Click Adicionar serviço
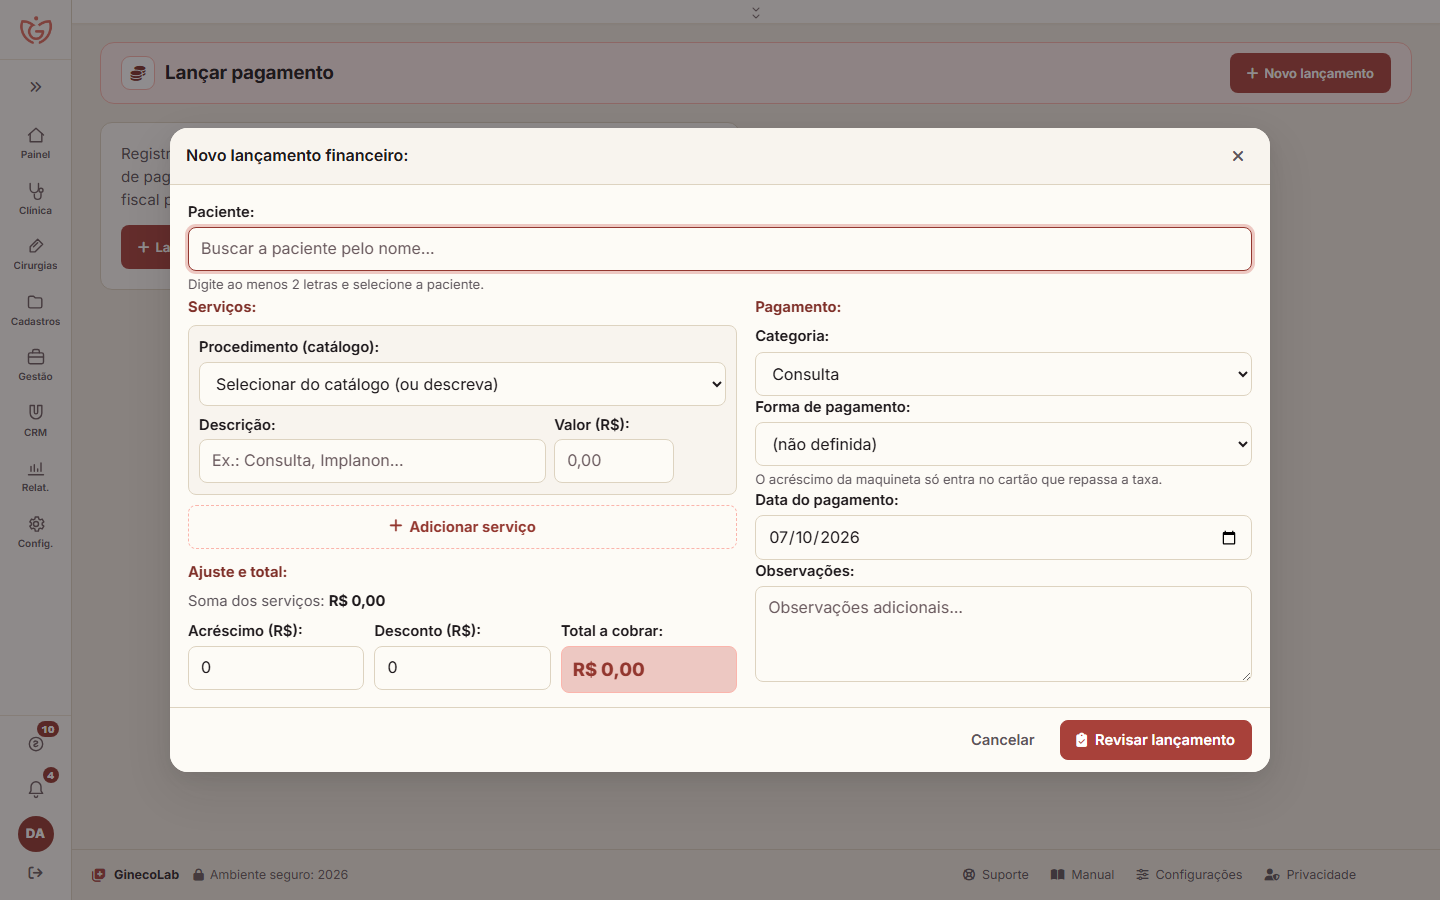The width and height of the screenshot is (1440, 900). pyautogui.click(x=462, y=527)
